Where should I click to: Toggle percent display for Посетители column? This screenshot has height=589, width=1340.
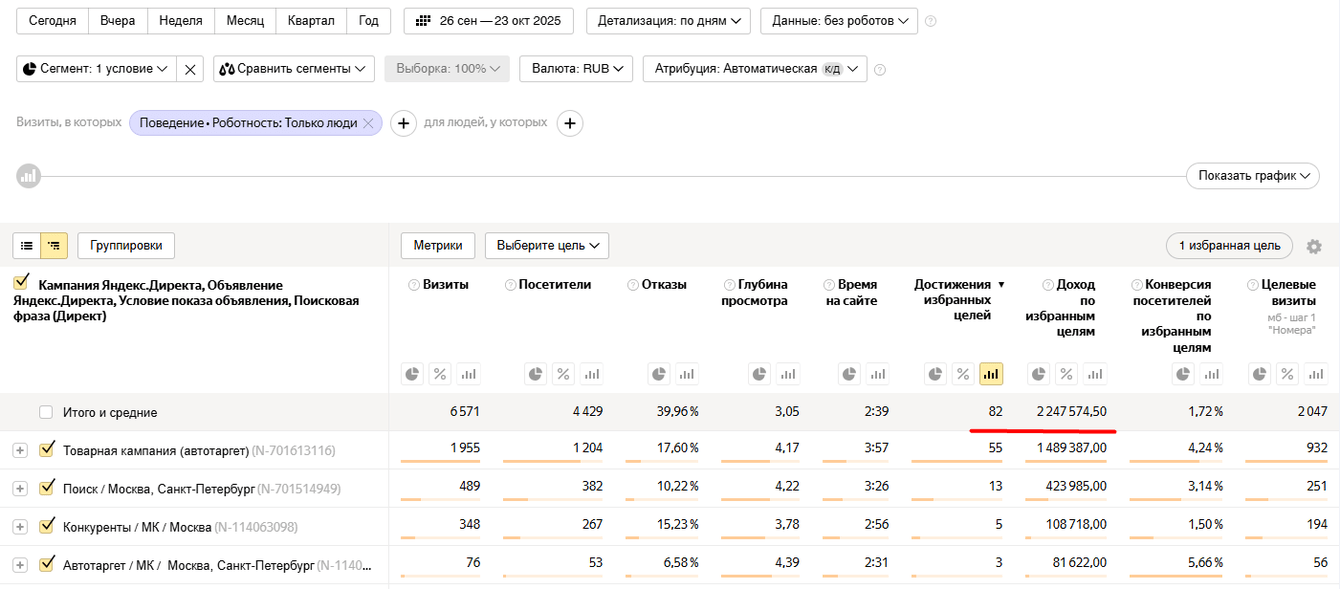point(563,374)
